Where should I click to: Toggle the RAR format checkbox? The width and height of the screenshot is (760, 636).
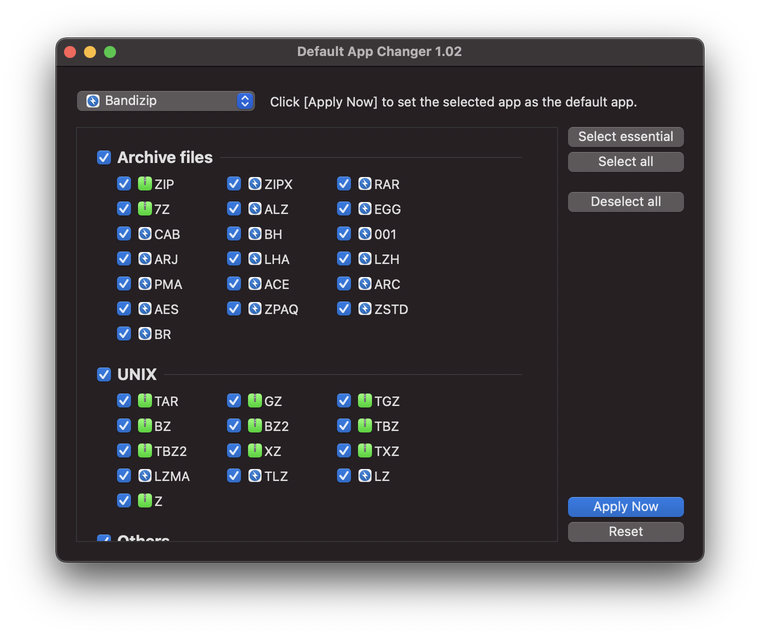click(x=344, y=184)
